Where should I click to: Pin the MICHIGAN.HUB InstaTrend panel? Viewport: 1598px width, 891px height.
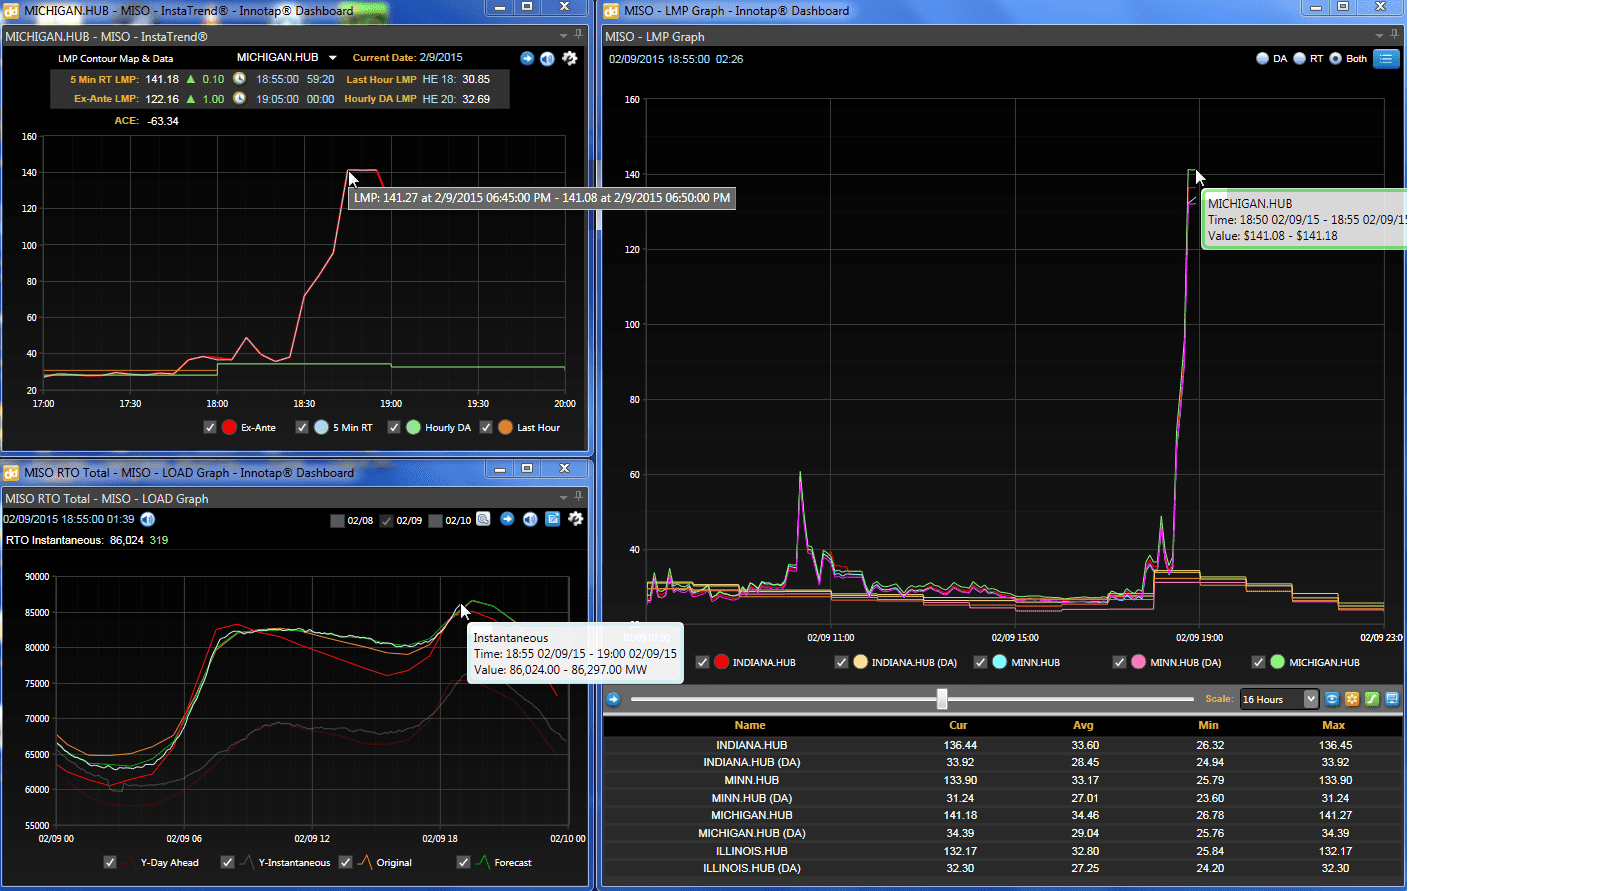pos(578,35)
